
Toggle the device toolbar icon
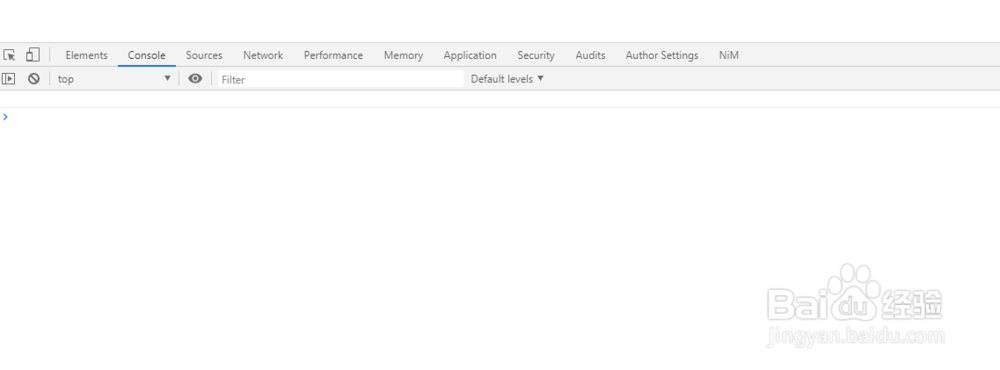point(33,55)
